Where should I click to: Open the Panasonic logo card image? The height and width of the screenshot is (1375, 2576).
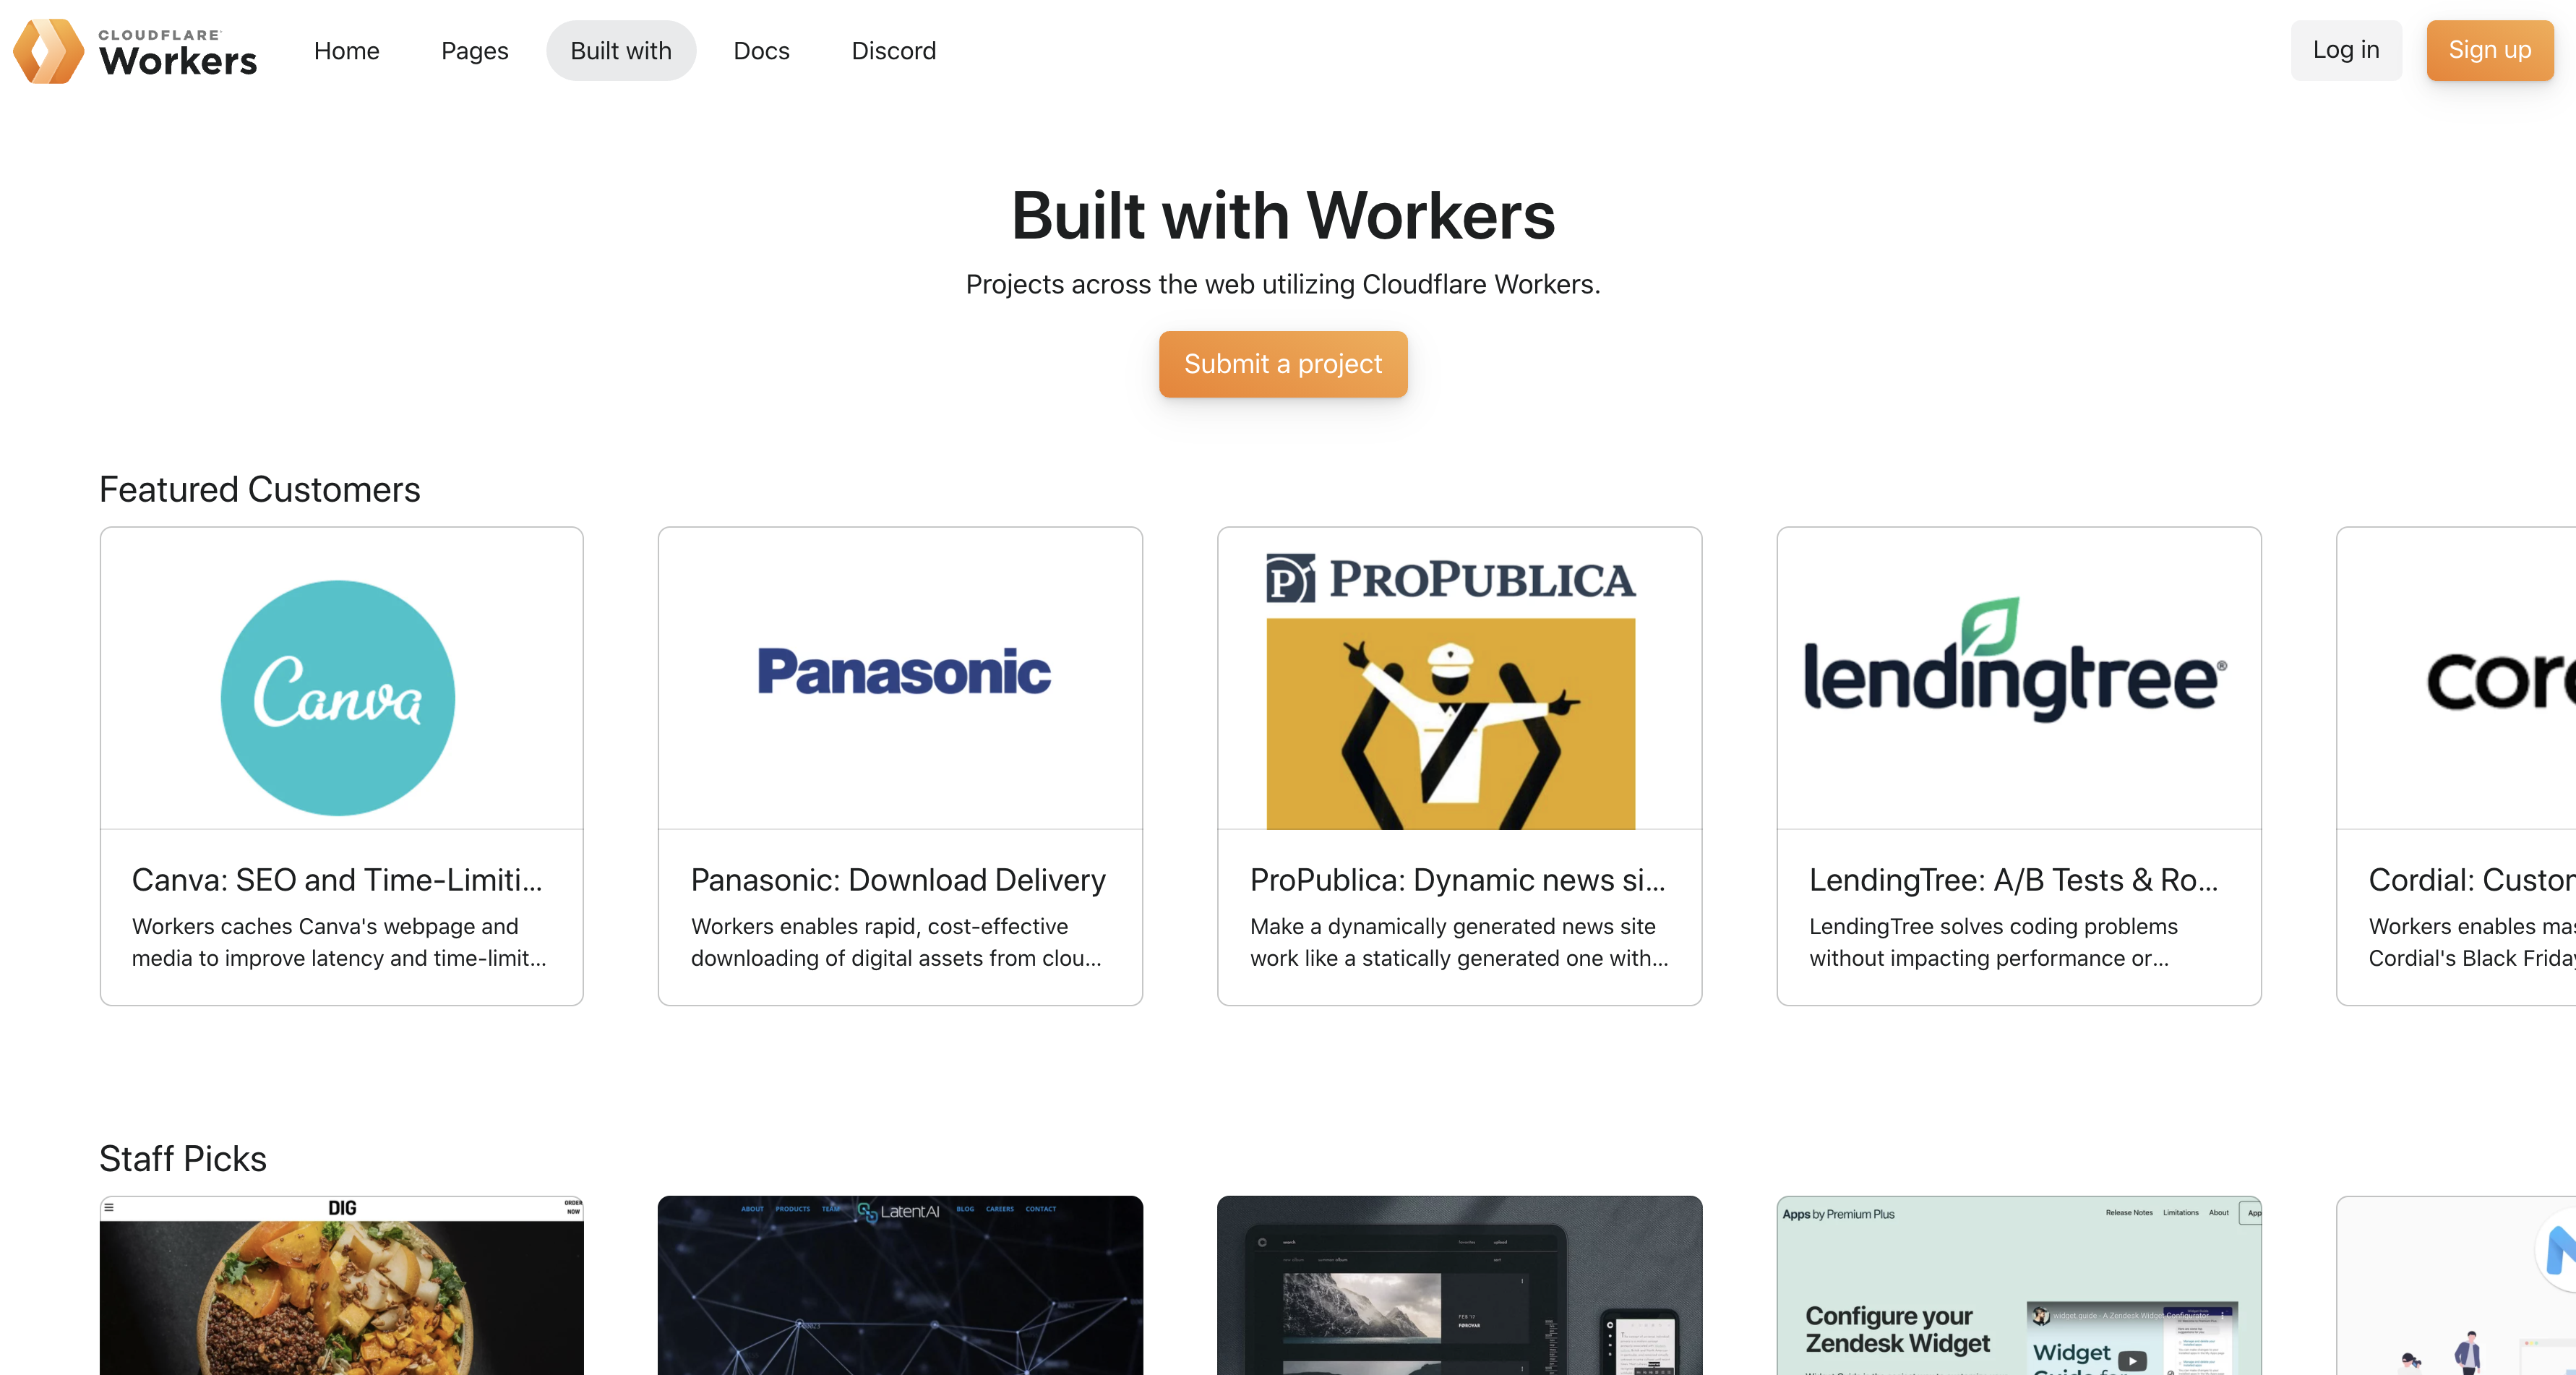[x=900, y=679]
